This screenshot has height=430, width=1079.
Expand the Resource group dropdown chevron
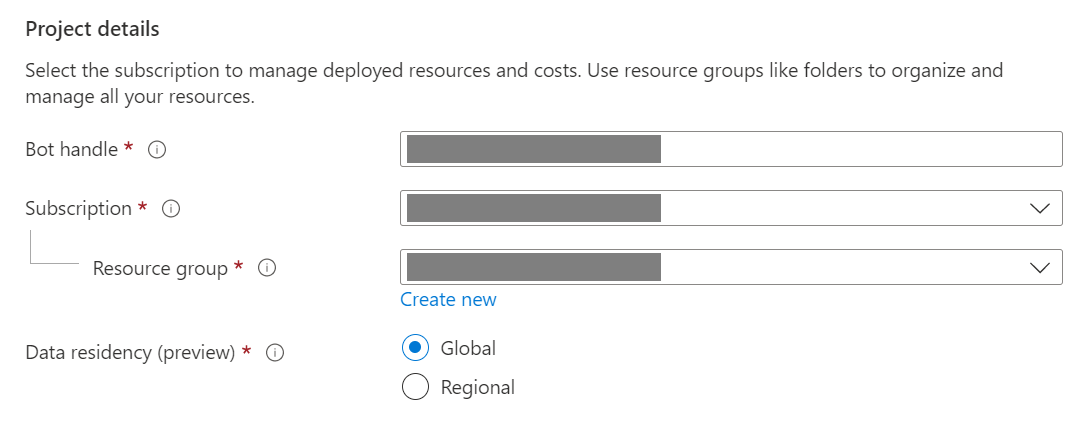pyautogui.click(x=1039, y=267)
